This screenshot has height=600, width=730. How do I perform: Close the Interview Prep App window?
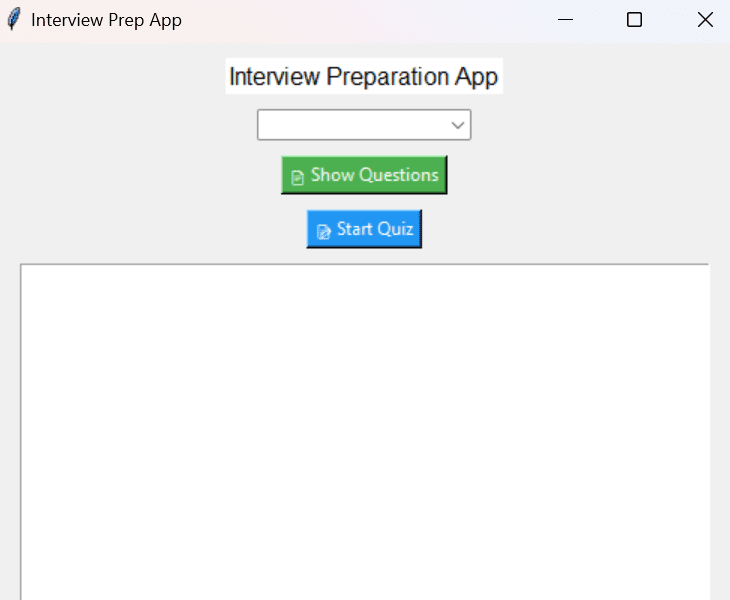[x=705, y=20]
